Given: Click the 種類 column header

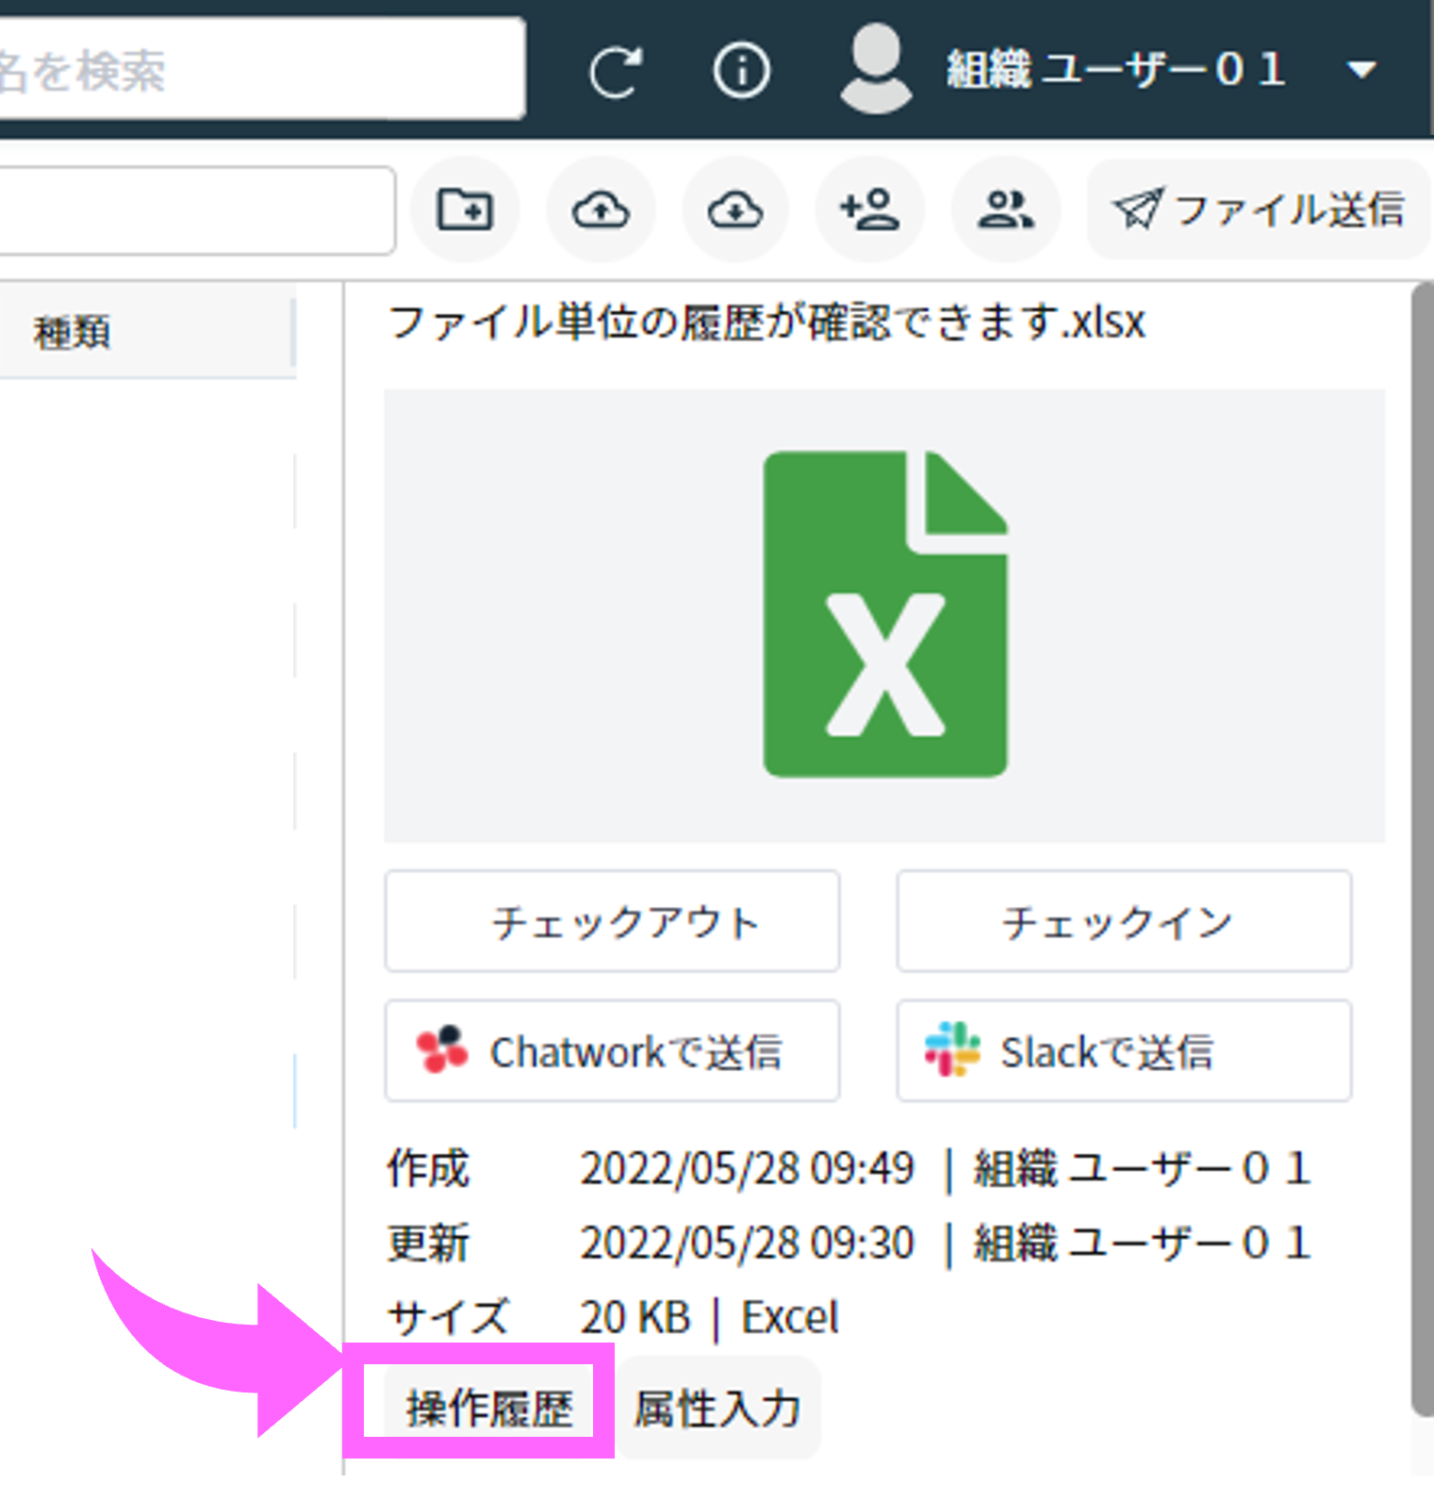Looking at the screenshot, I should coord(72,332).
